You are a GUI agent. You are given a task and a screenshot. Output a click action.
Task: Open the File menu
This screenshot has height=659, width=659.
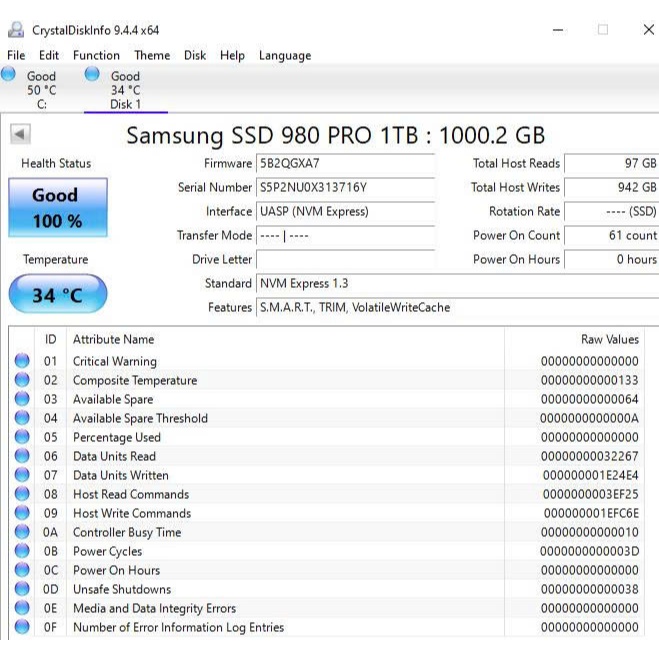tap(16, 55)
